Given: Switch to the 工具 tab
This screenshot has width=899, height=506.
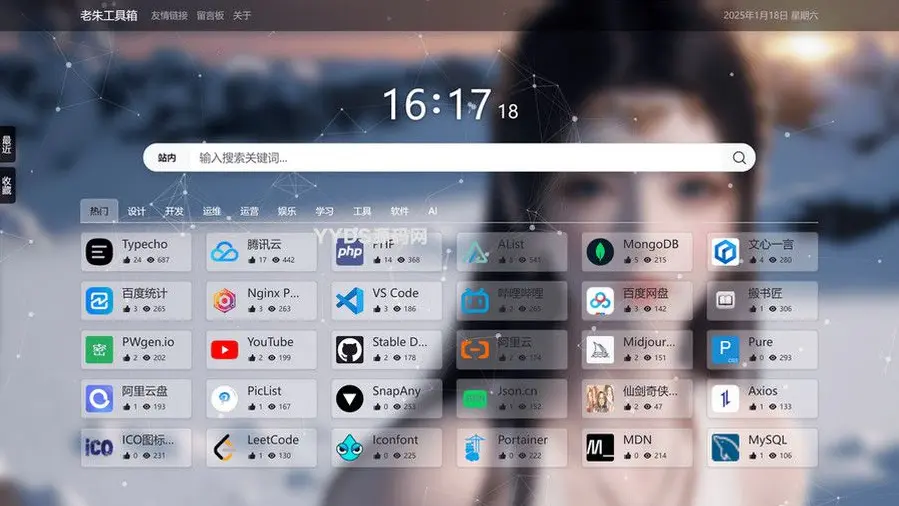Looking at the screenshot, I should (x=362, y=211).
